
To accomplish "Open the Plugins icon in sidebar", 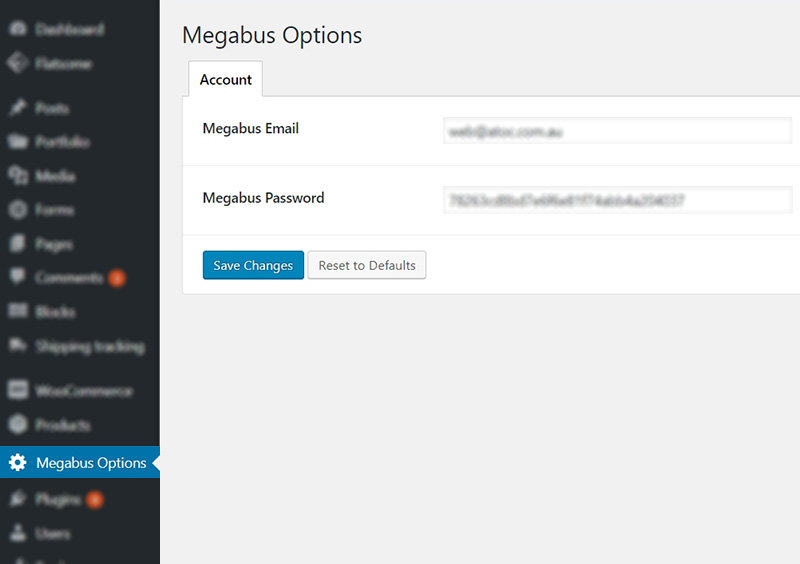I will point(18,498).
